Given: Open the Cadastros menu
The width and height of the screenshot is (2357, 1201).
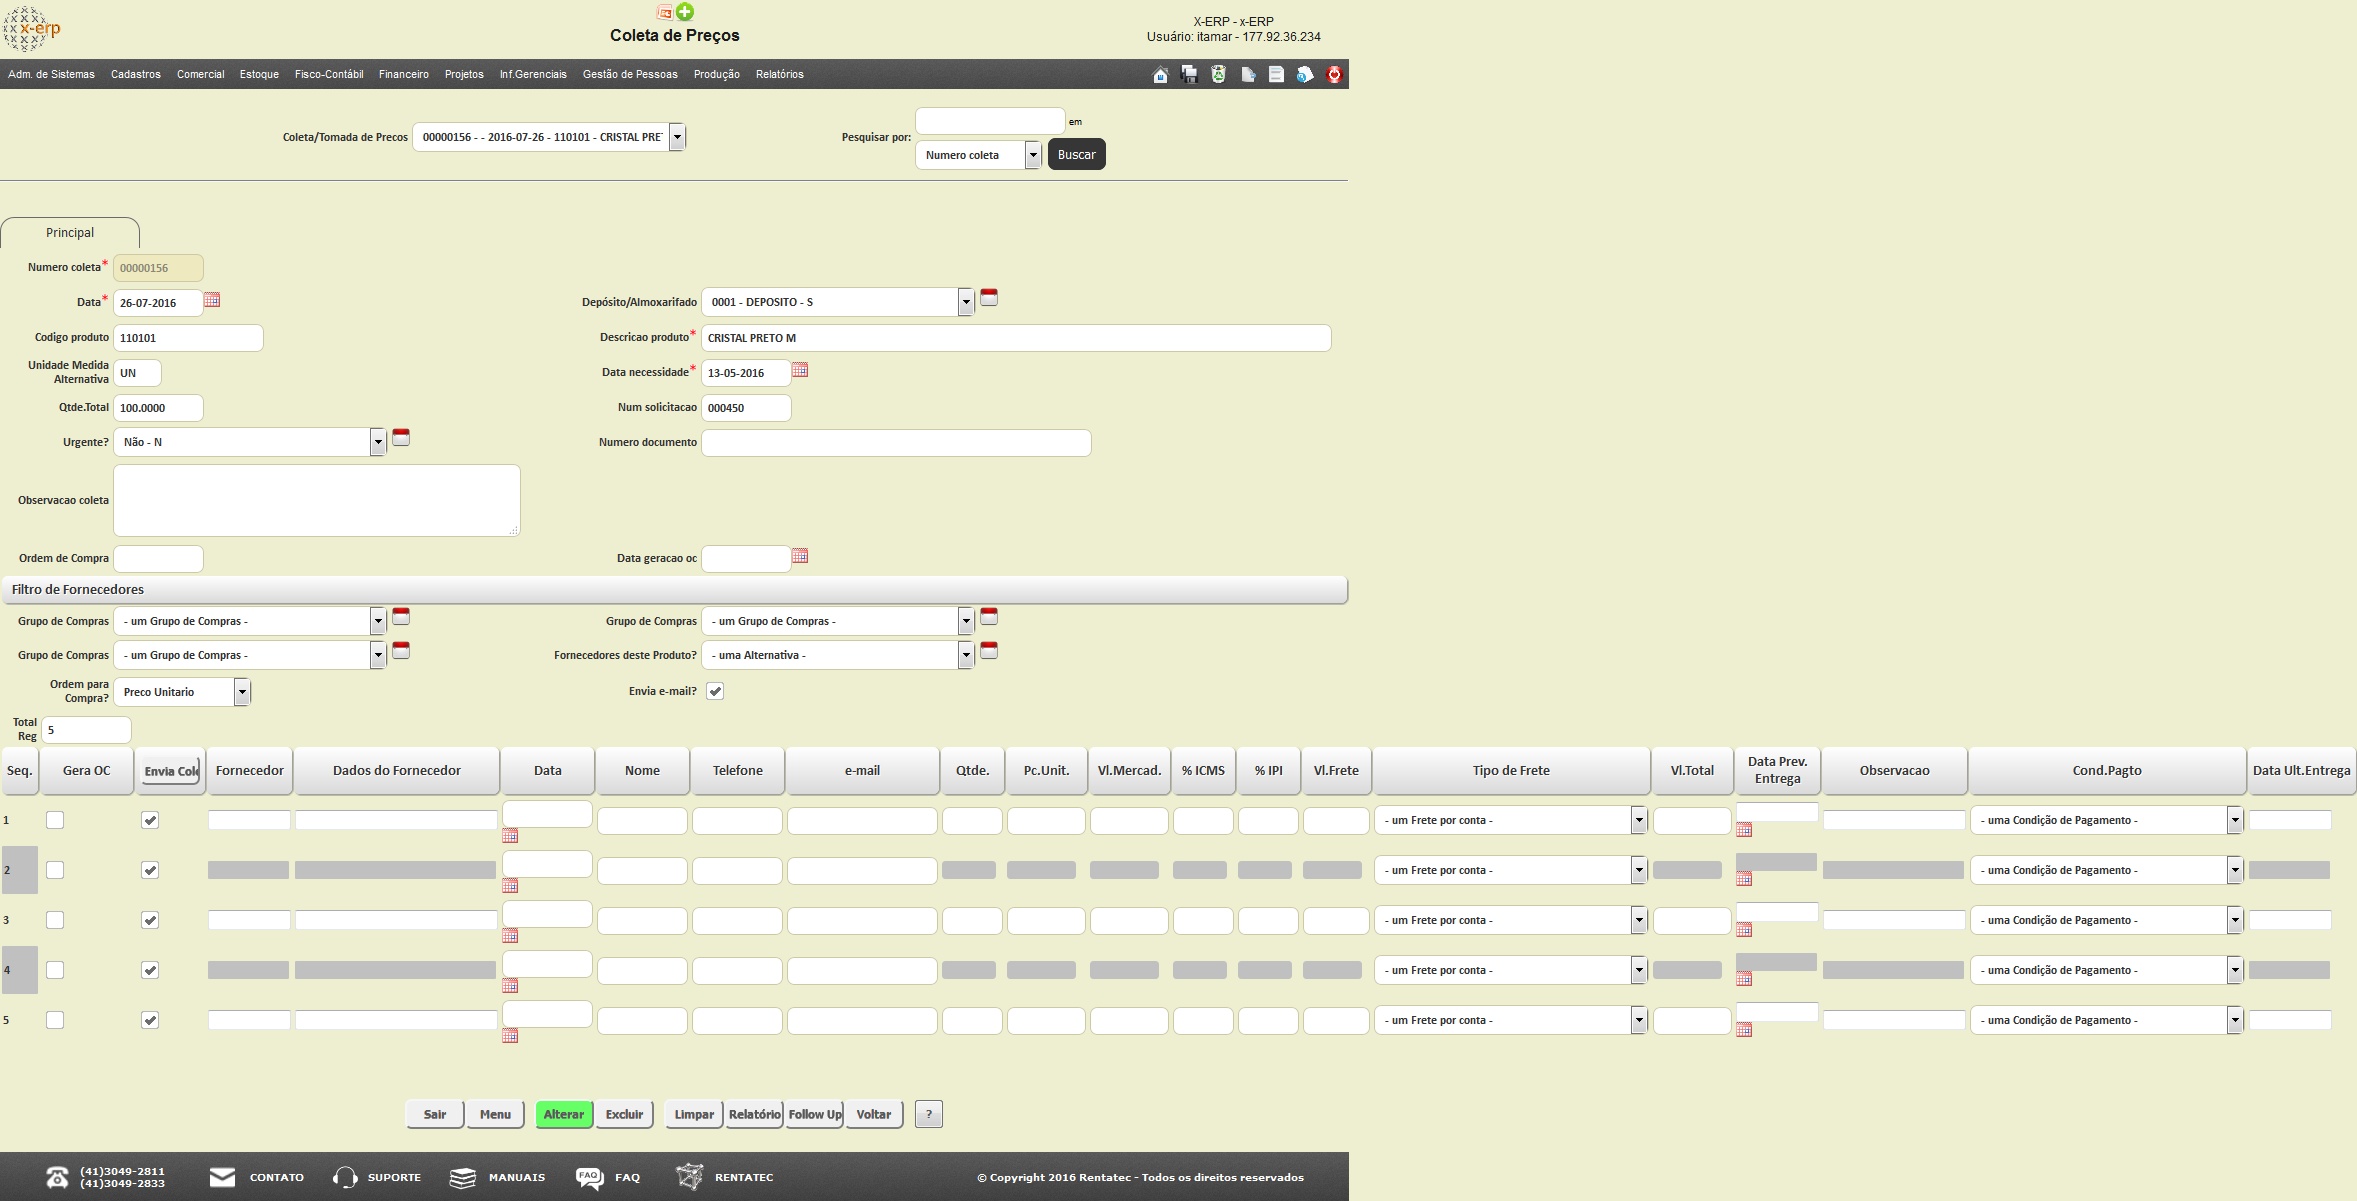Looking at the screenshot, I should [x=136, y=75].
